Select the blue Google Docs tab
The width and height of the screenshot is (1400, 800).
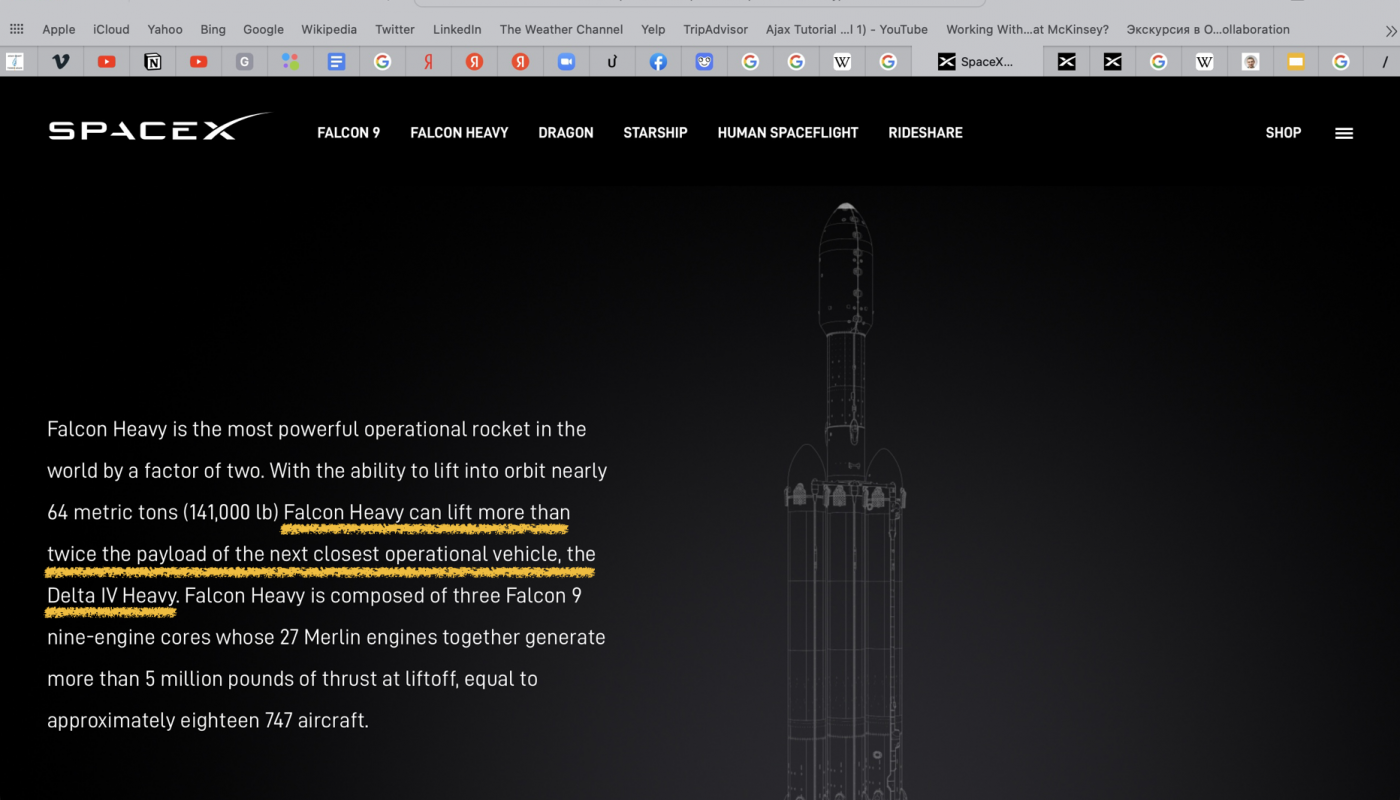click(337, 62)
